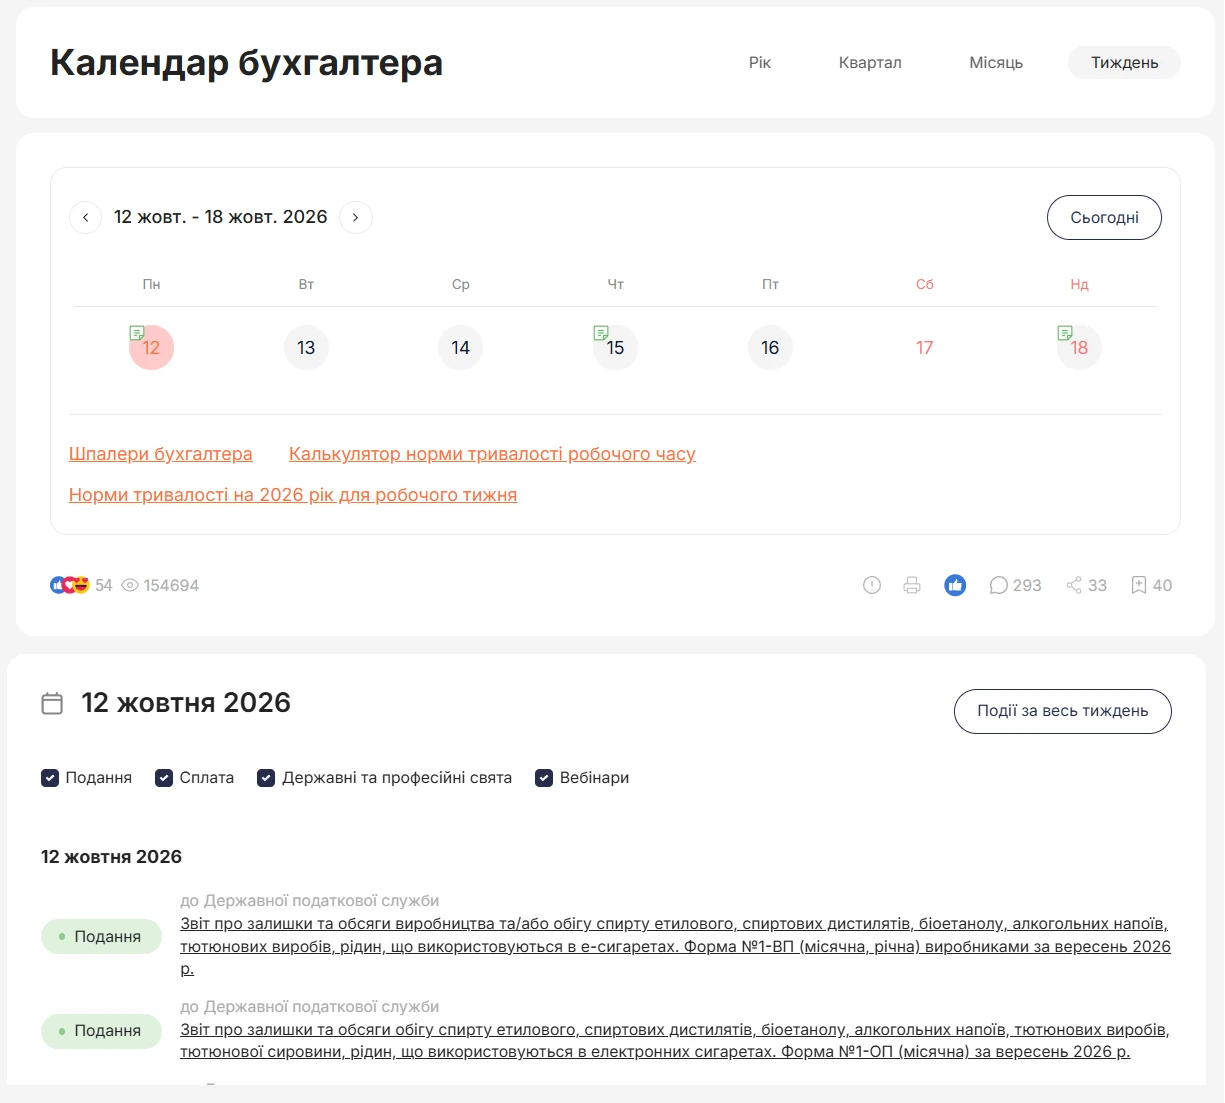Toggle the Вебінари checkbox
The height and width of the screenshot is (1103, 1225).
544,777
